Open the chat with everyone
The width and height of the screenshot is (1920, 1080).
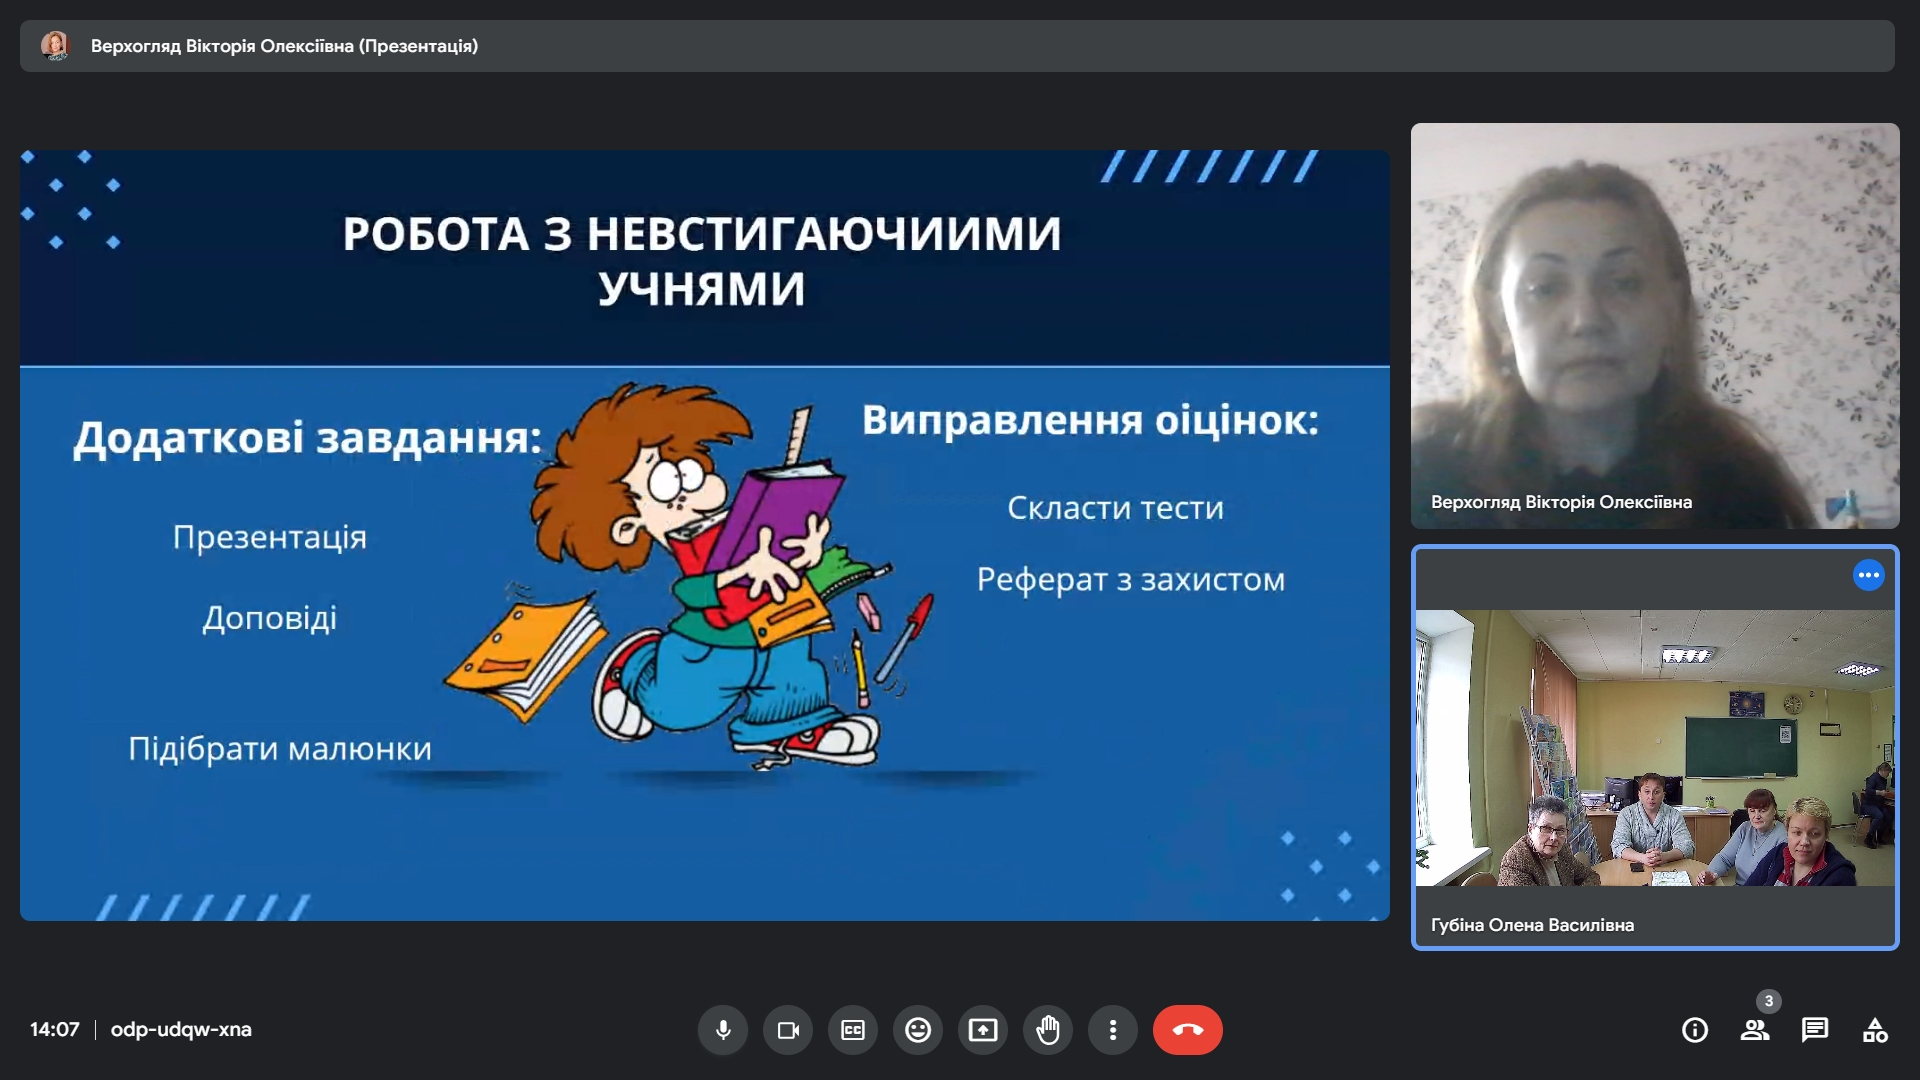1815,1030
